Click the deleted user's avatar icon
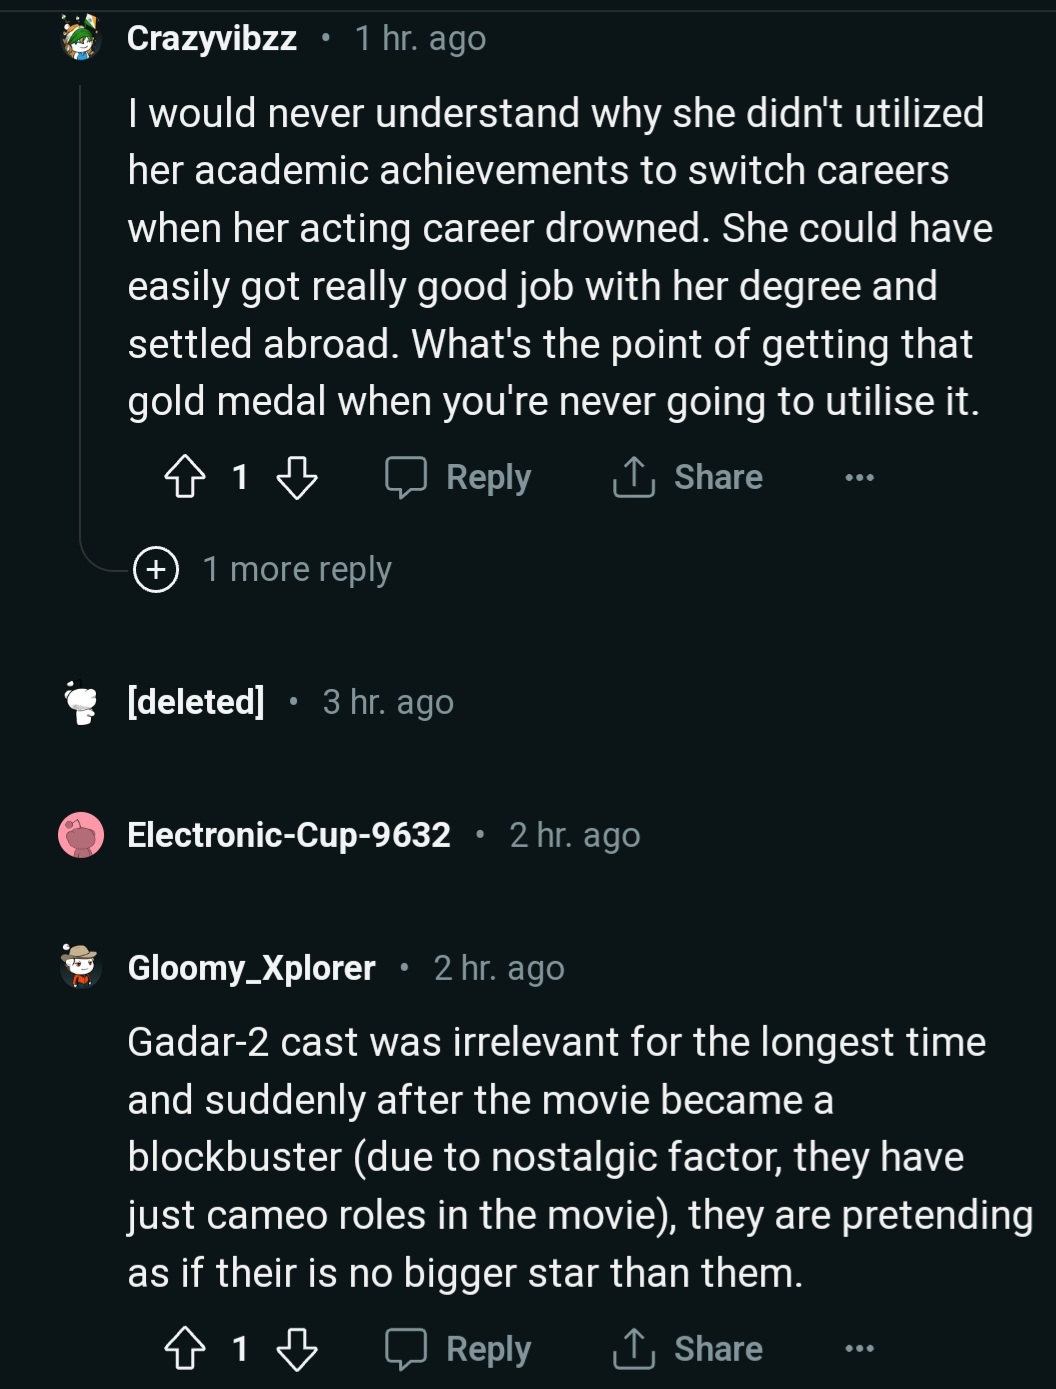1056x1389 pixels. [81, 702]
